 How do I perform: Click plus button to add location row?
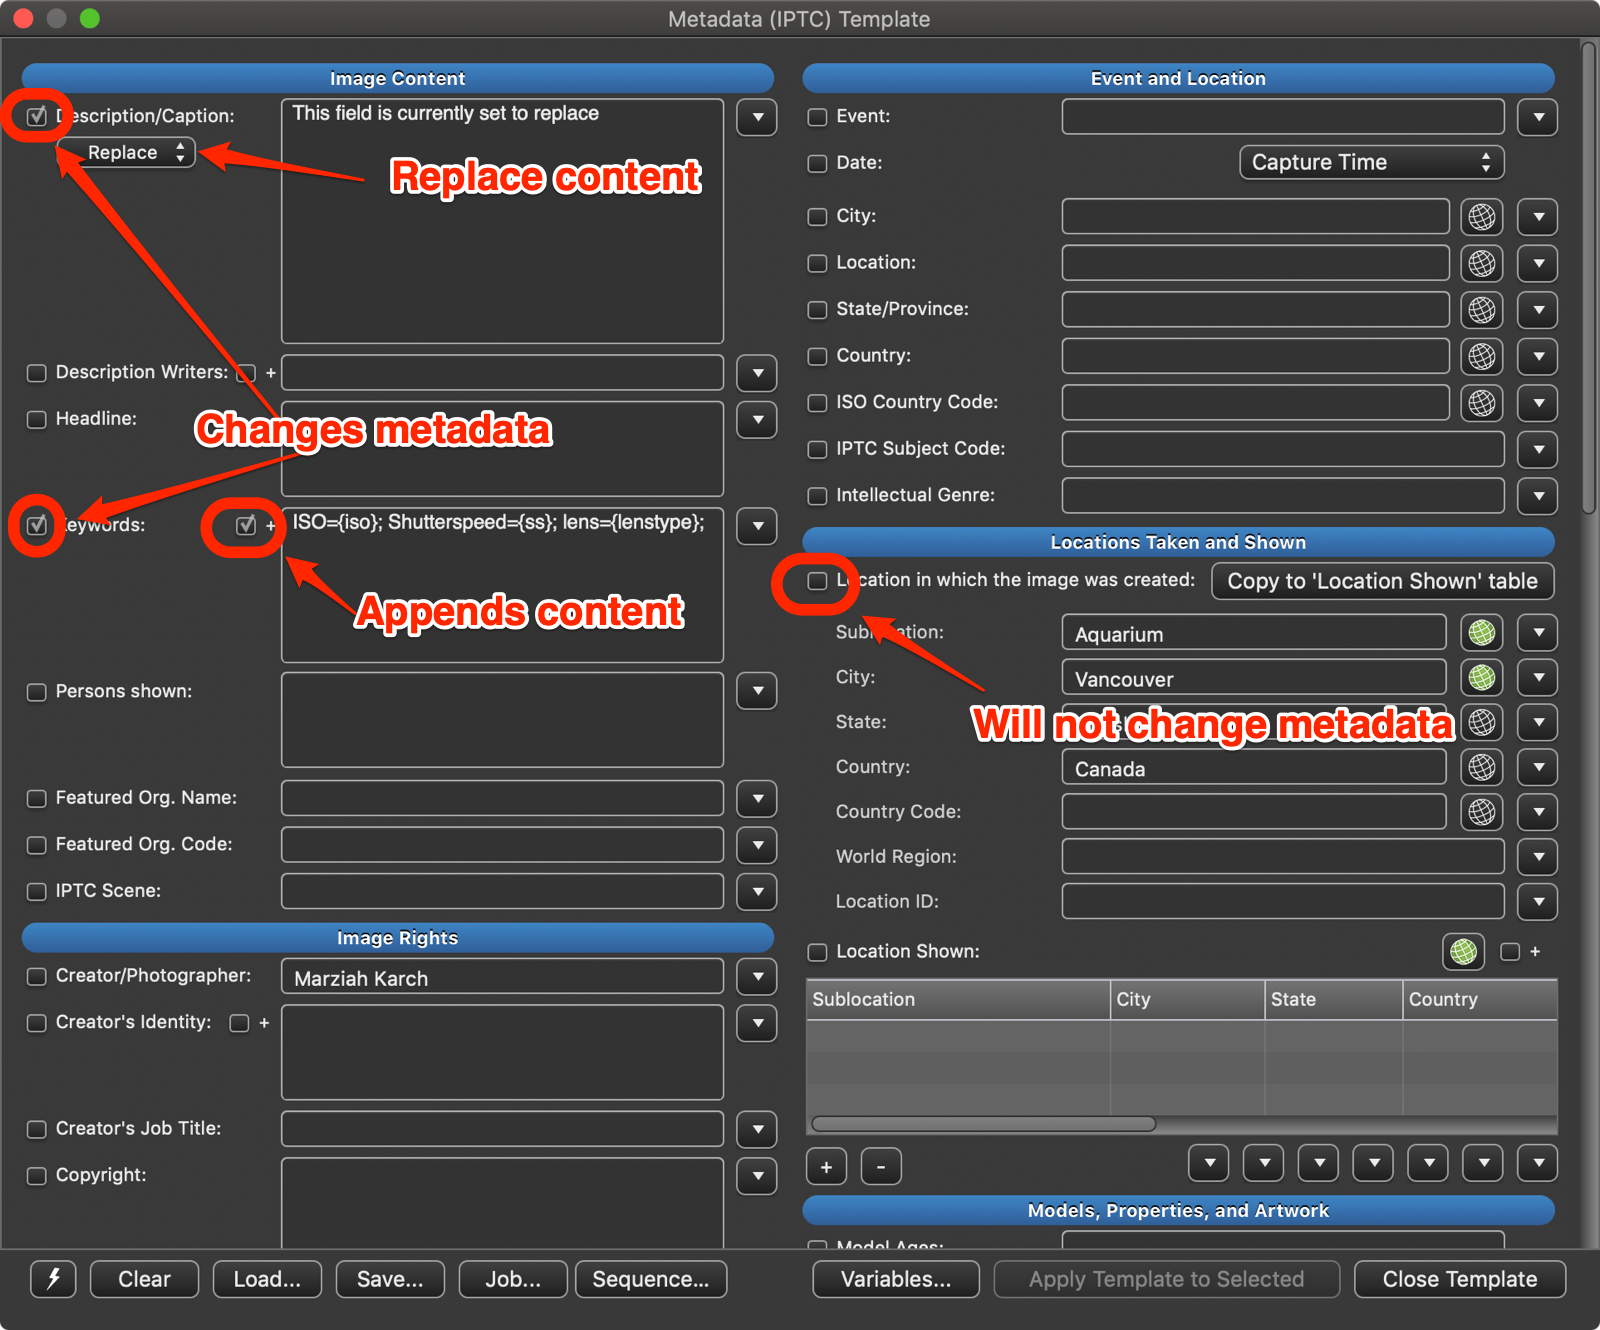(826, 1167)
